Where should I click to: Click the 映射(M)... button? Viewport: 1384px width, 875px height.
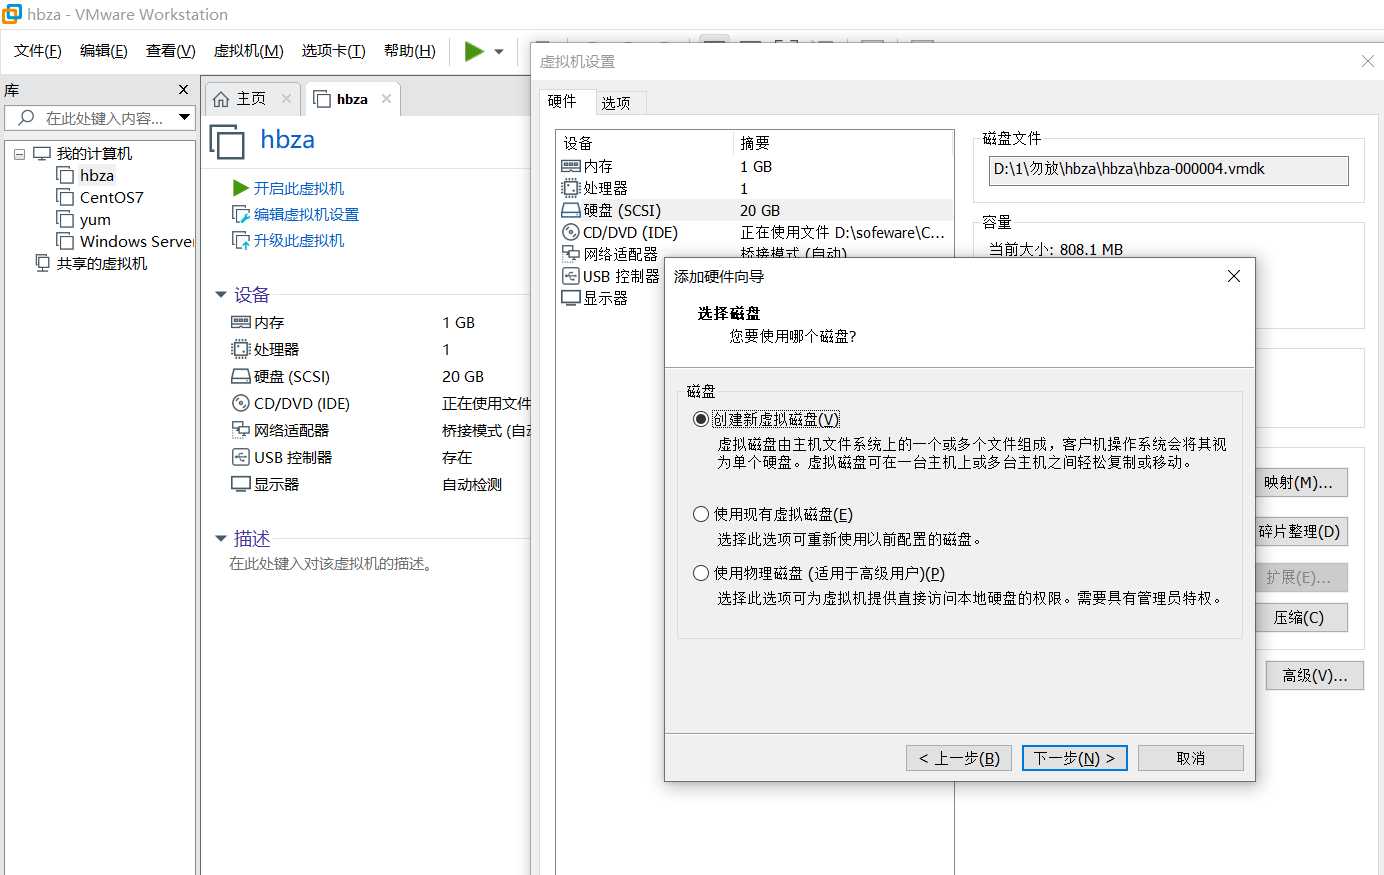[x=1301, y=483]
